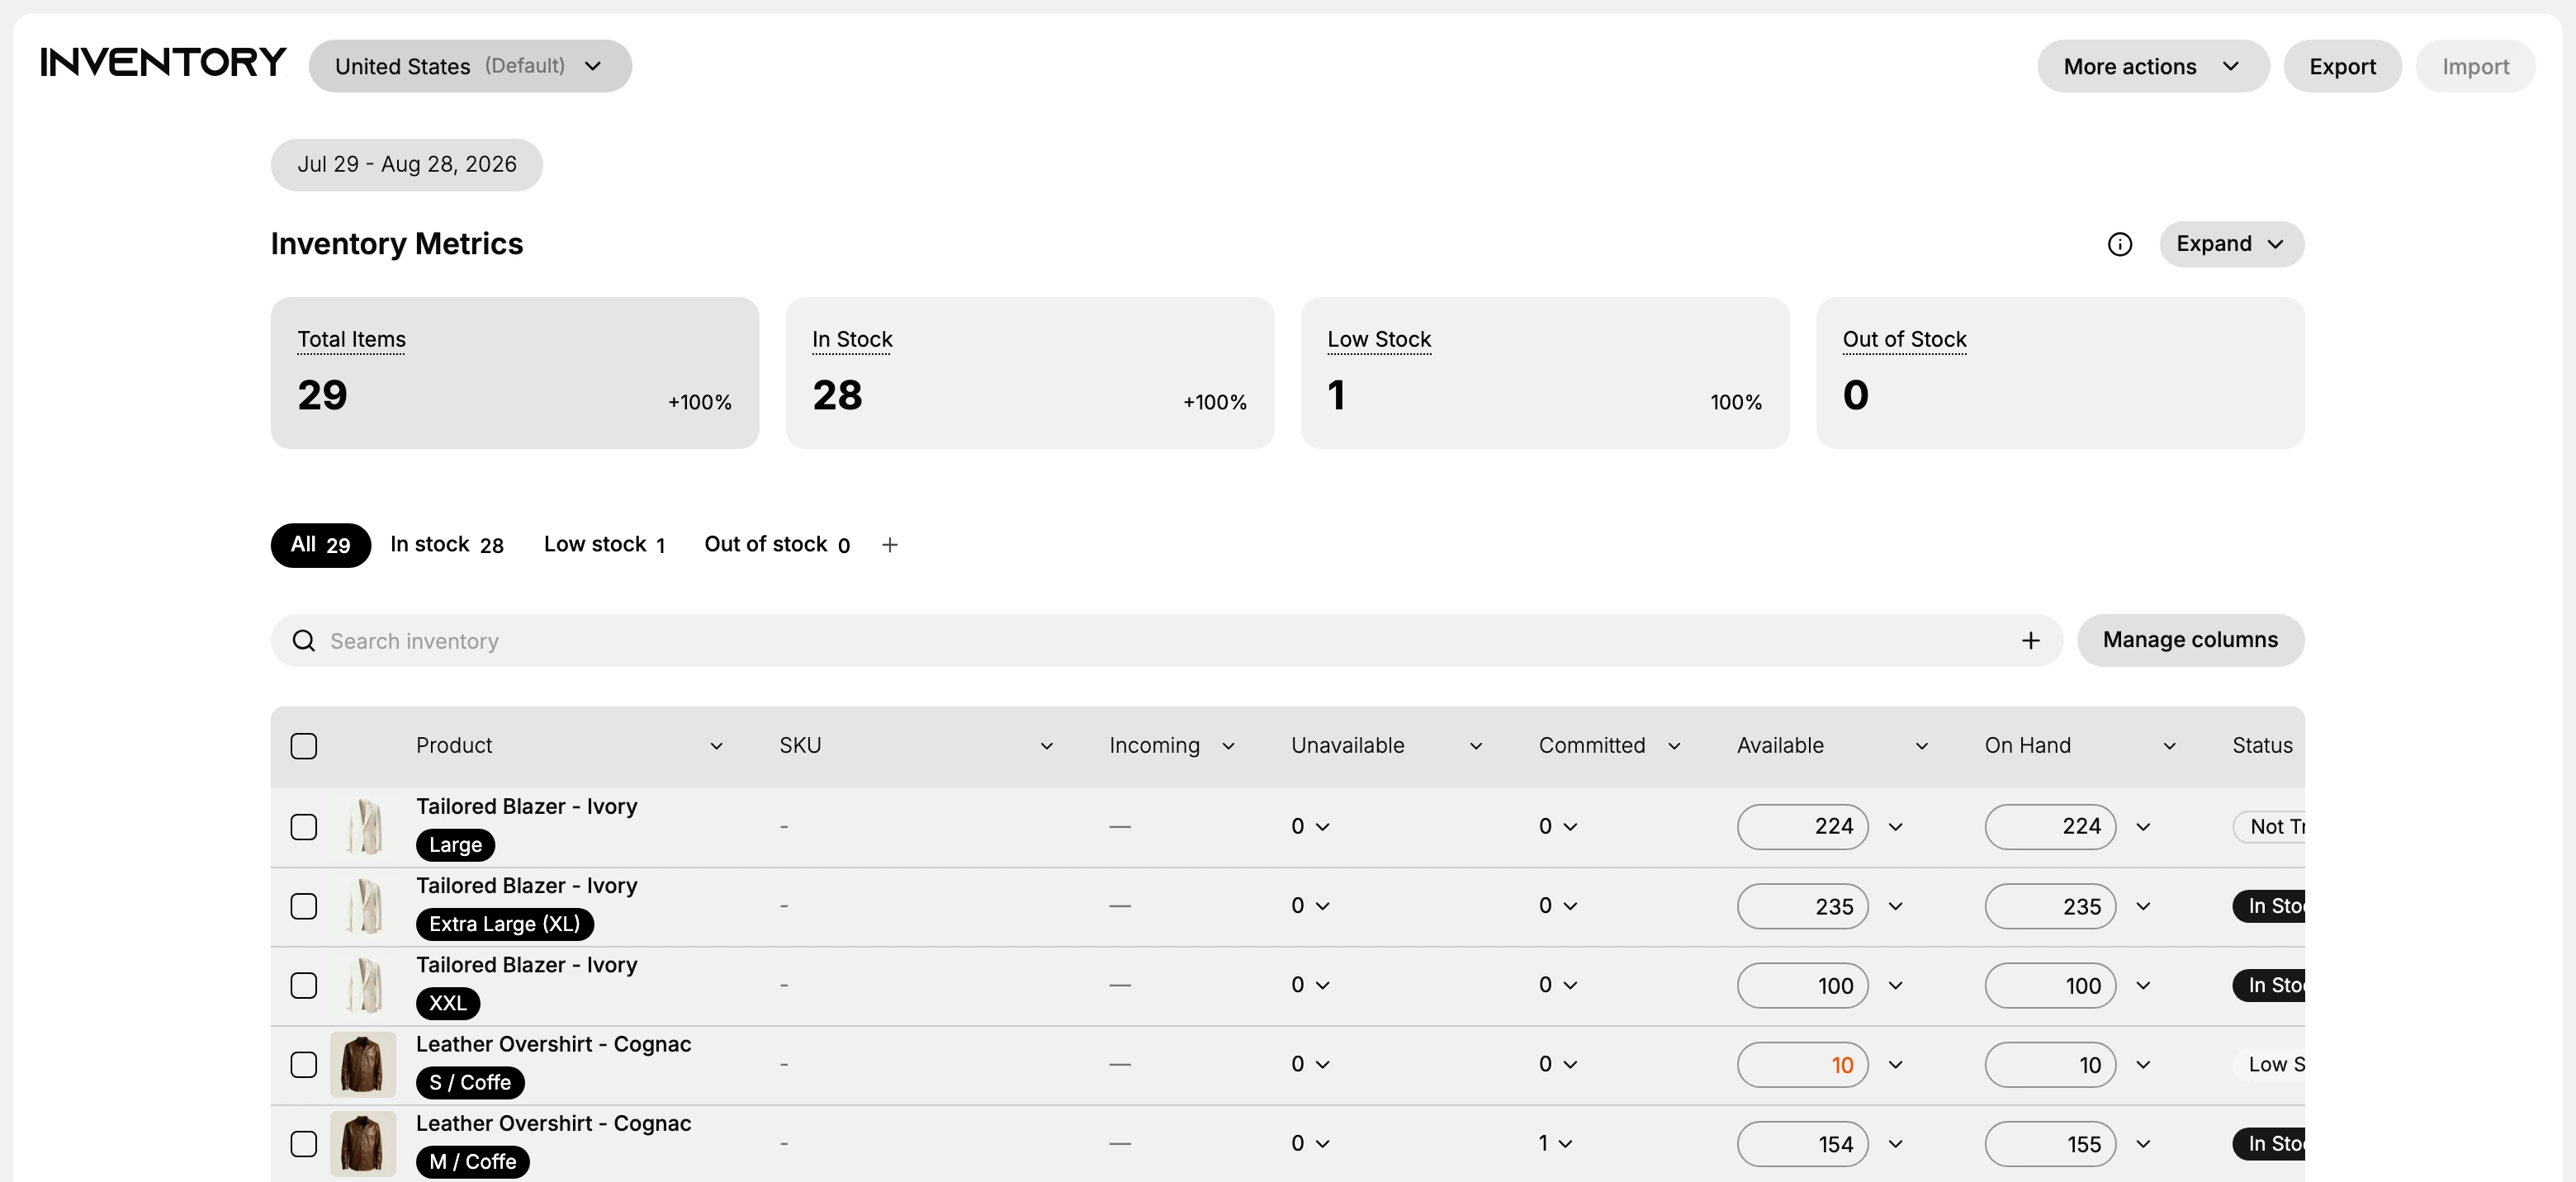The width and height of the screenshot is (2576, 1182).
Task: Select the In Stock metric card
Action: click(x=1030, y=373)
